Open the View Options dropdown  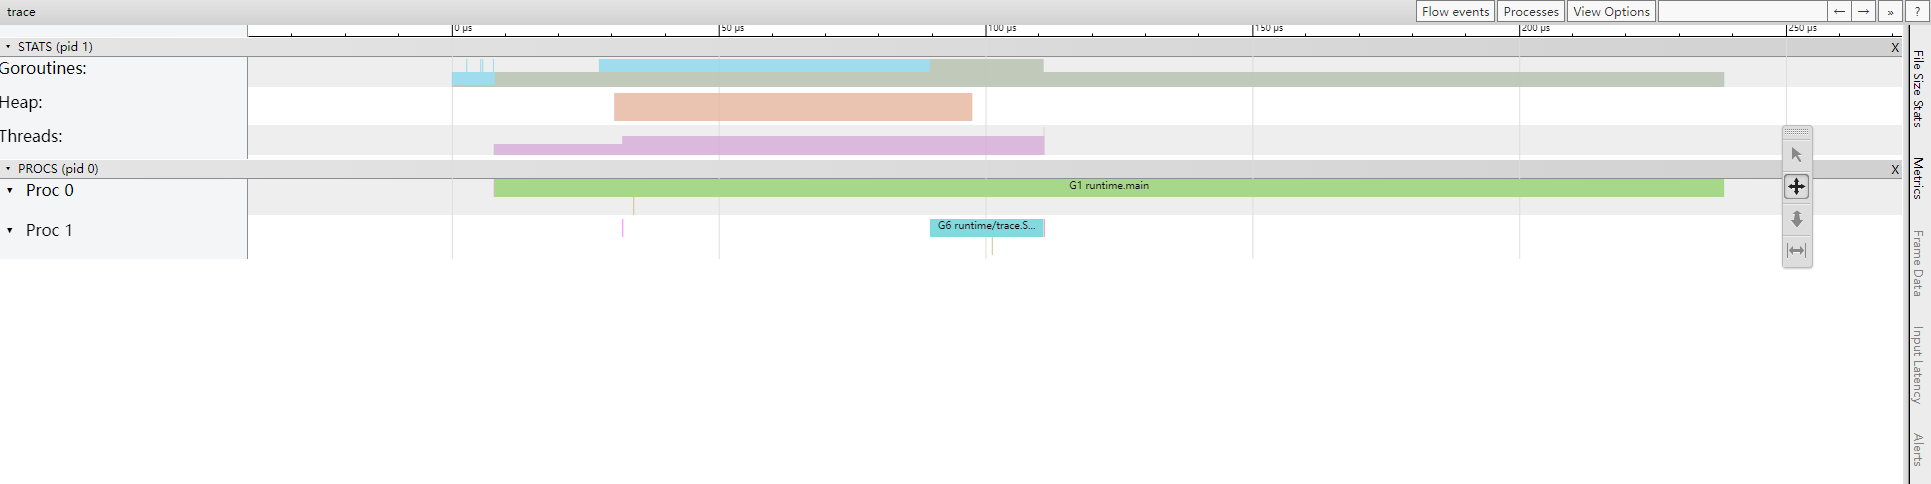[1611, 12]
